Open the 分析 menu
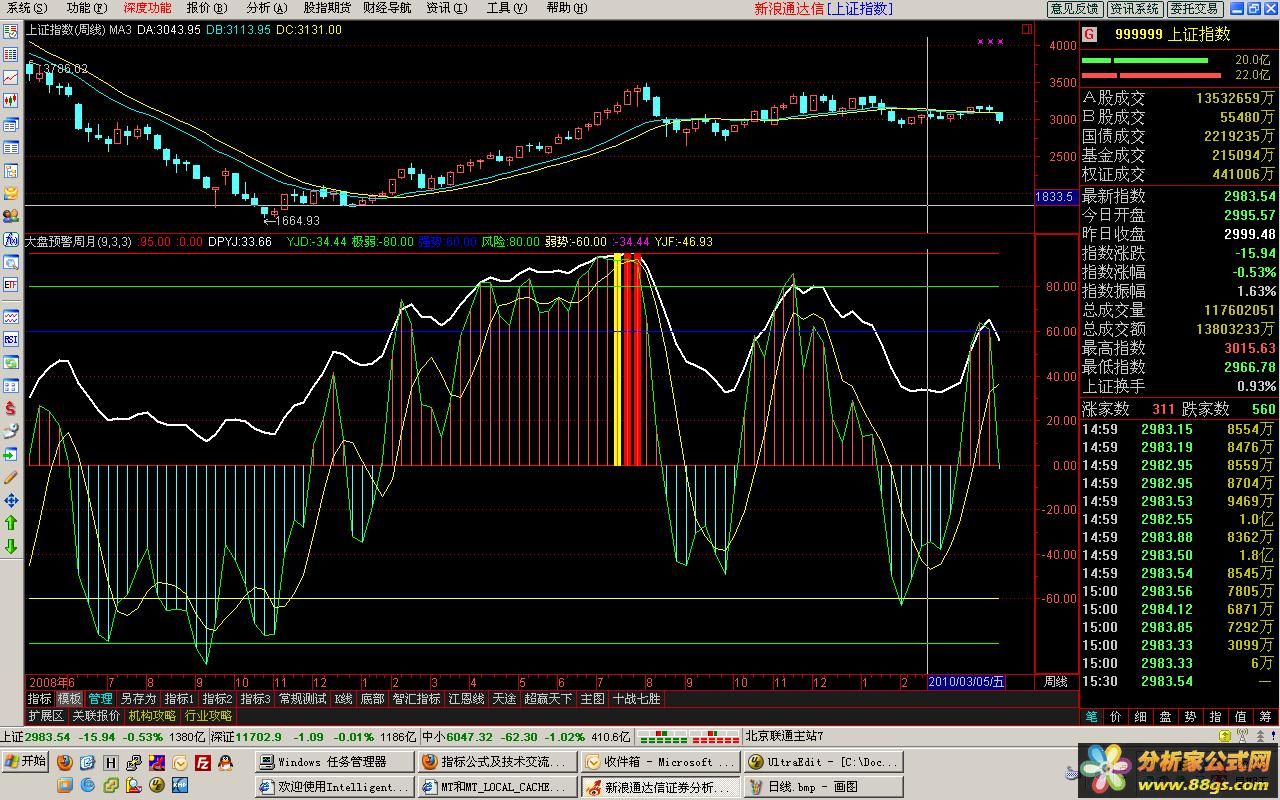This screenshot has height=800, width=1280. click(266, 8)
